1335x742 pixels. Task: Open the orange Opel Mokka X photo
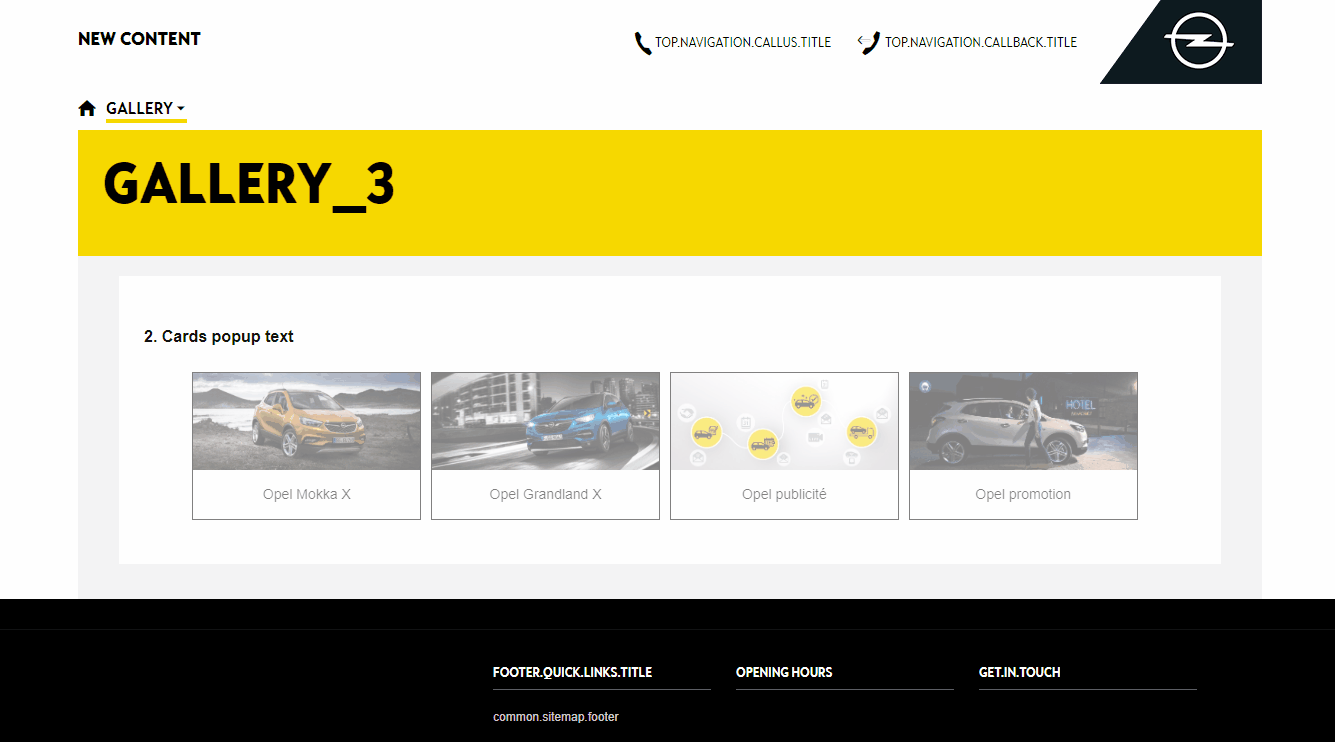click(306, 421)
